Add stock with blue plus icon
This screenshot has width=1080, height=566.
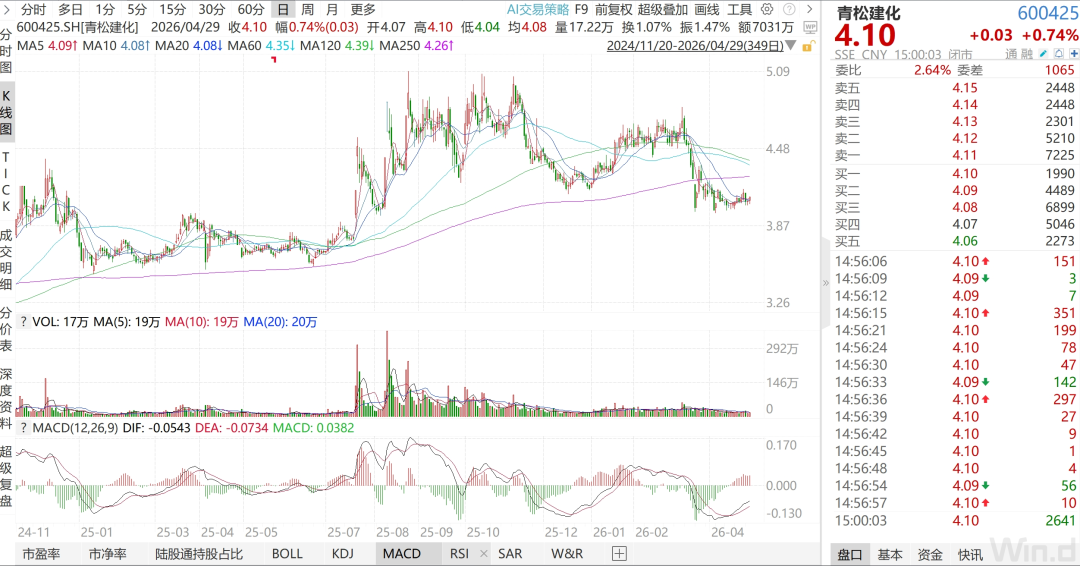pos(1073,54)
